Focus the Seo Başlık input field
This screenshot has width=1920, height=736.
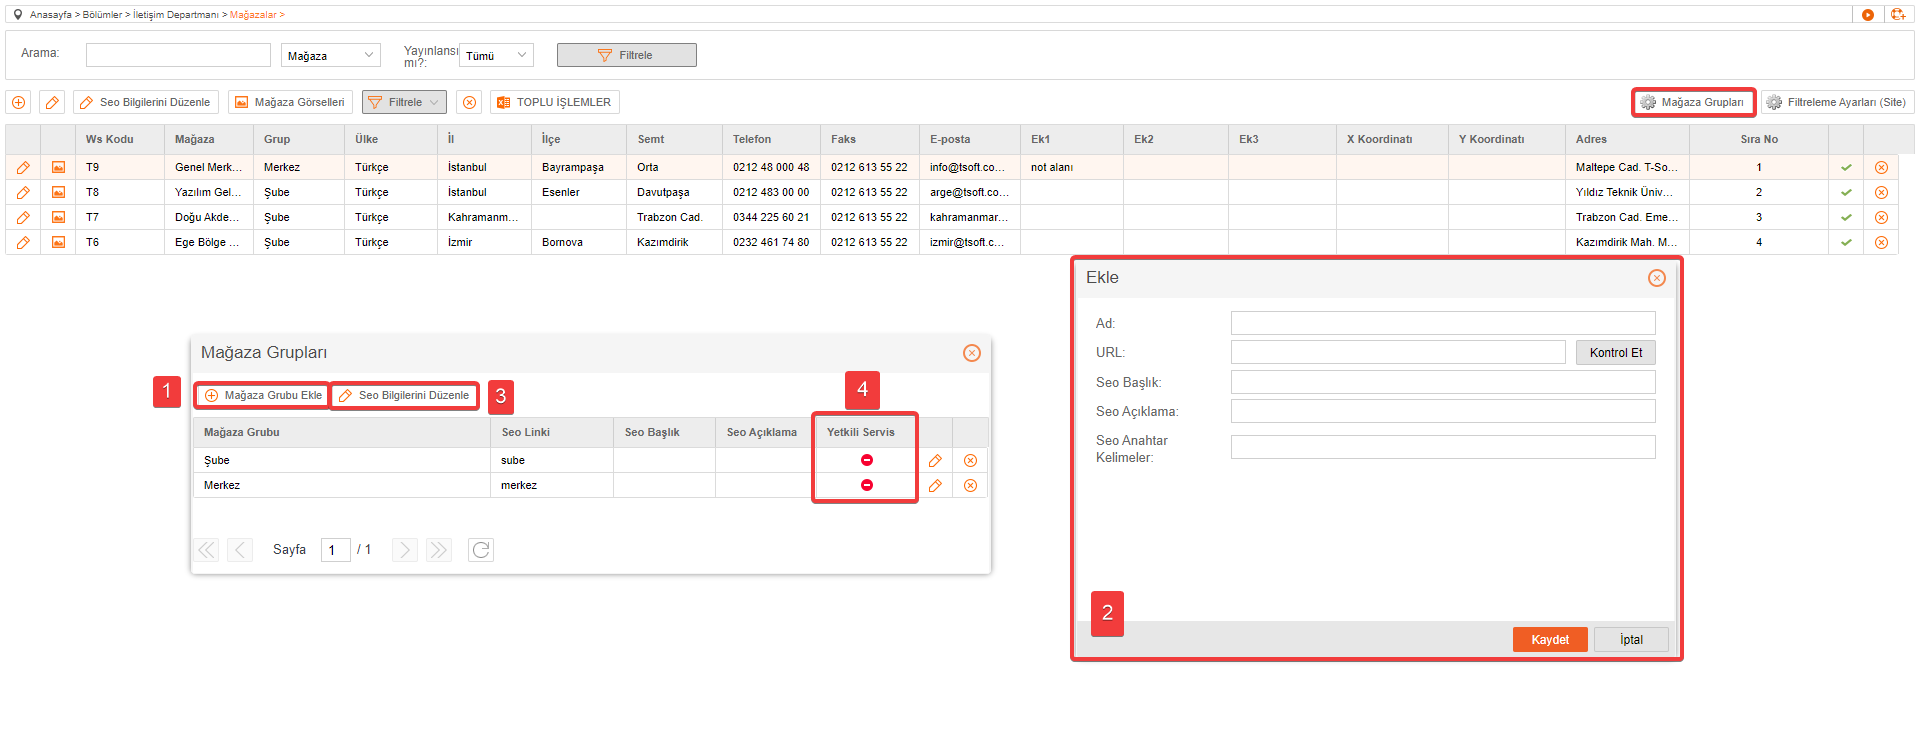click(x=1443, y=382)
